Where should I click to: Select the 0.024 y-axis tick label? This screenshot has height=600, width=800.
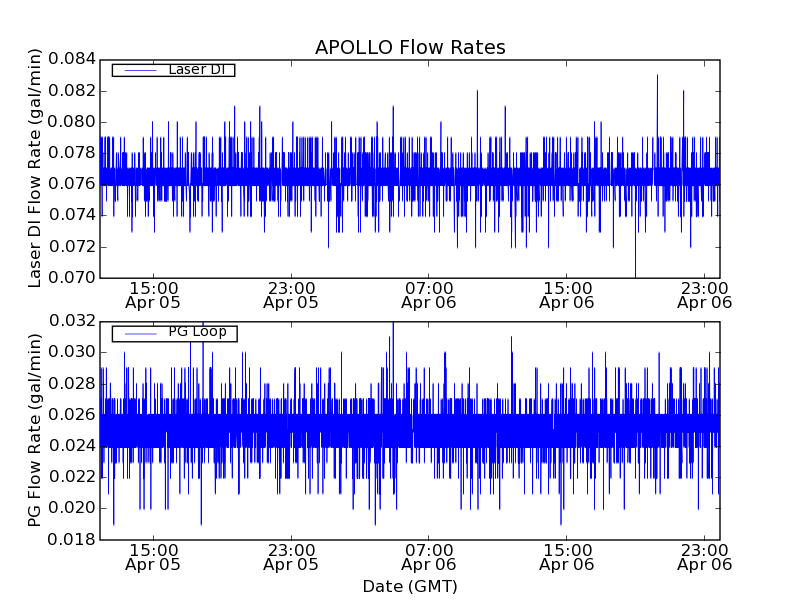click(72, 446)
